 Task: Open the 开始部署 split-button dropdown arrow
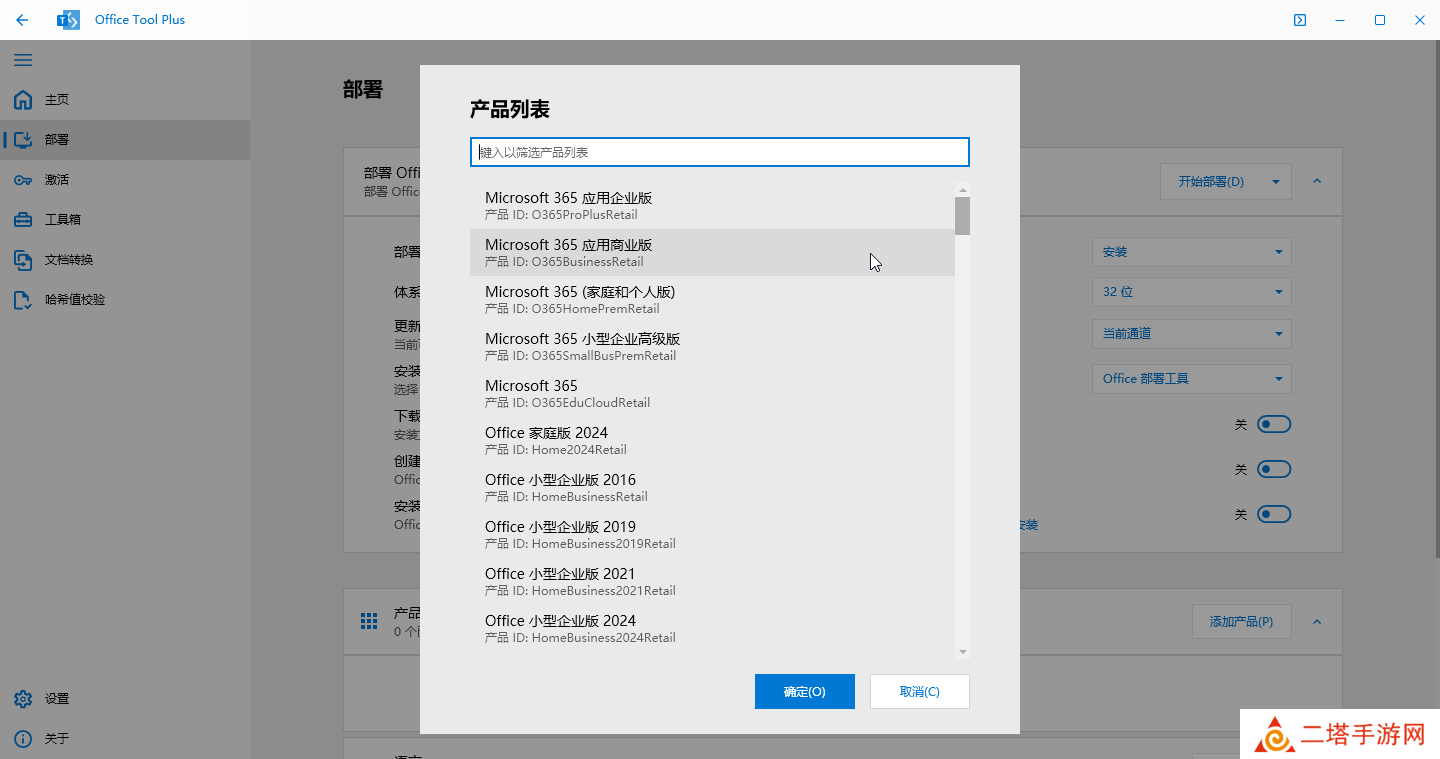click(1276, 182)
